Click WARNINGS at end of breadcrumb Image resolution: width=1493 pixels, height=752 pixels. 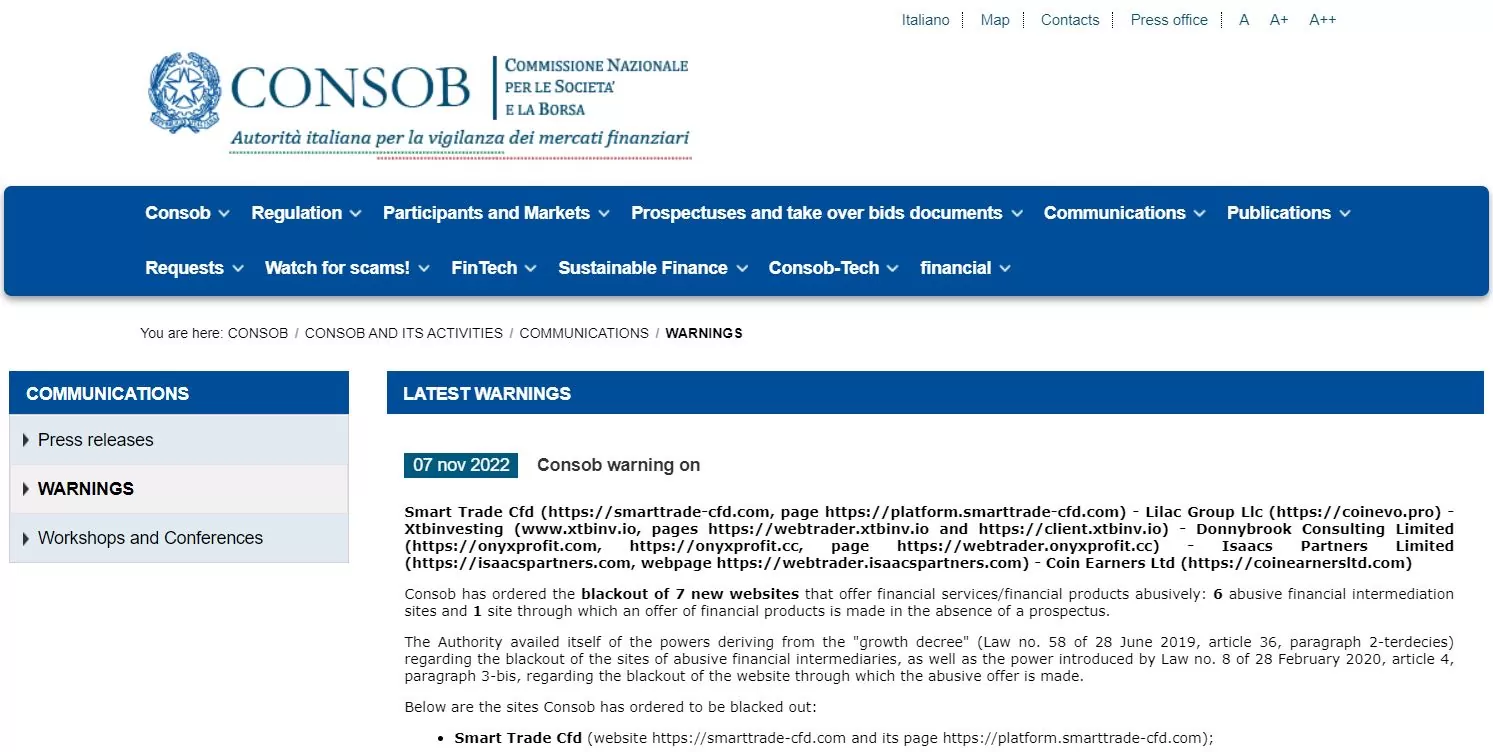(704, 333)
